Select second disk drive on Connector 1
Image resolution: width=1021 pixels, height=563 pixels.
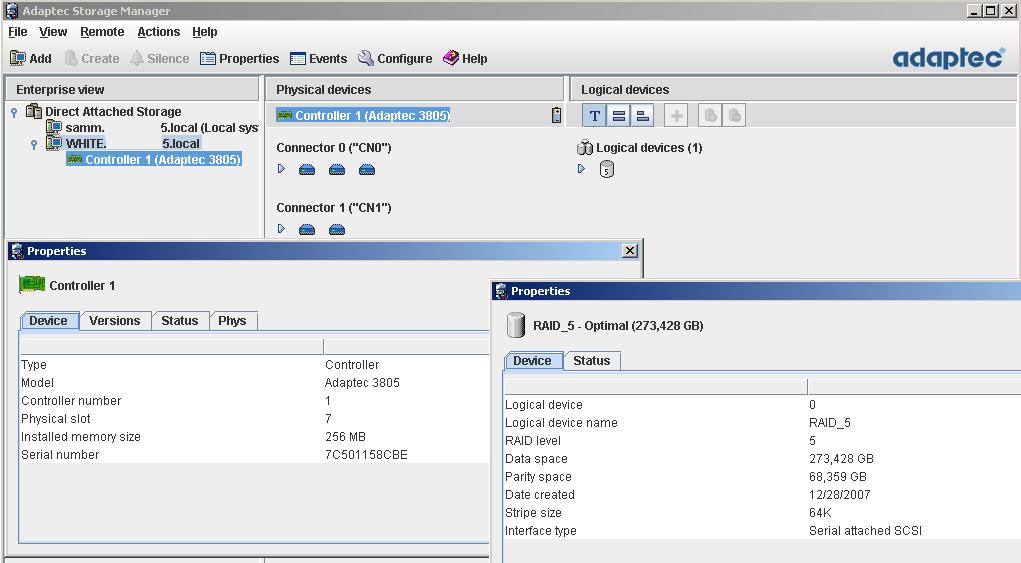coord(337,230)
